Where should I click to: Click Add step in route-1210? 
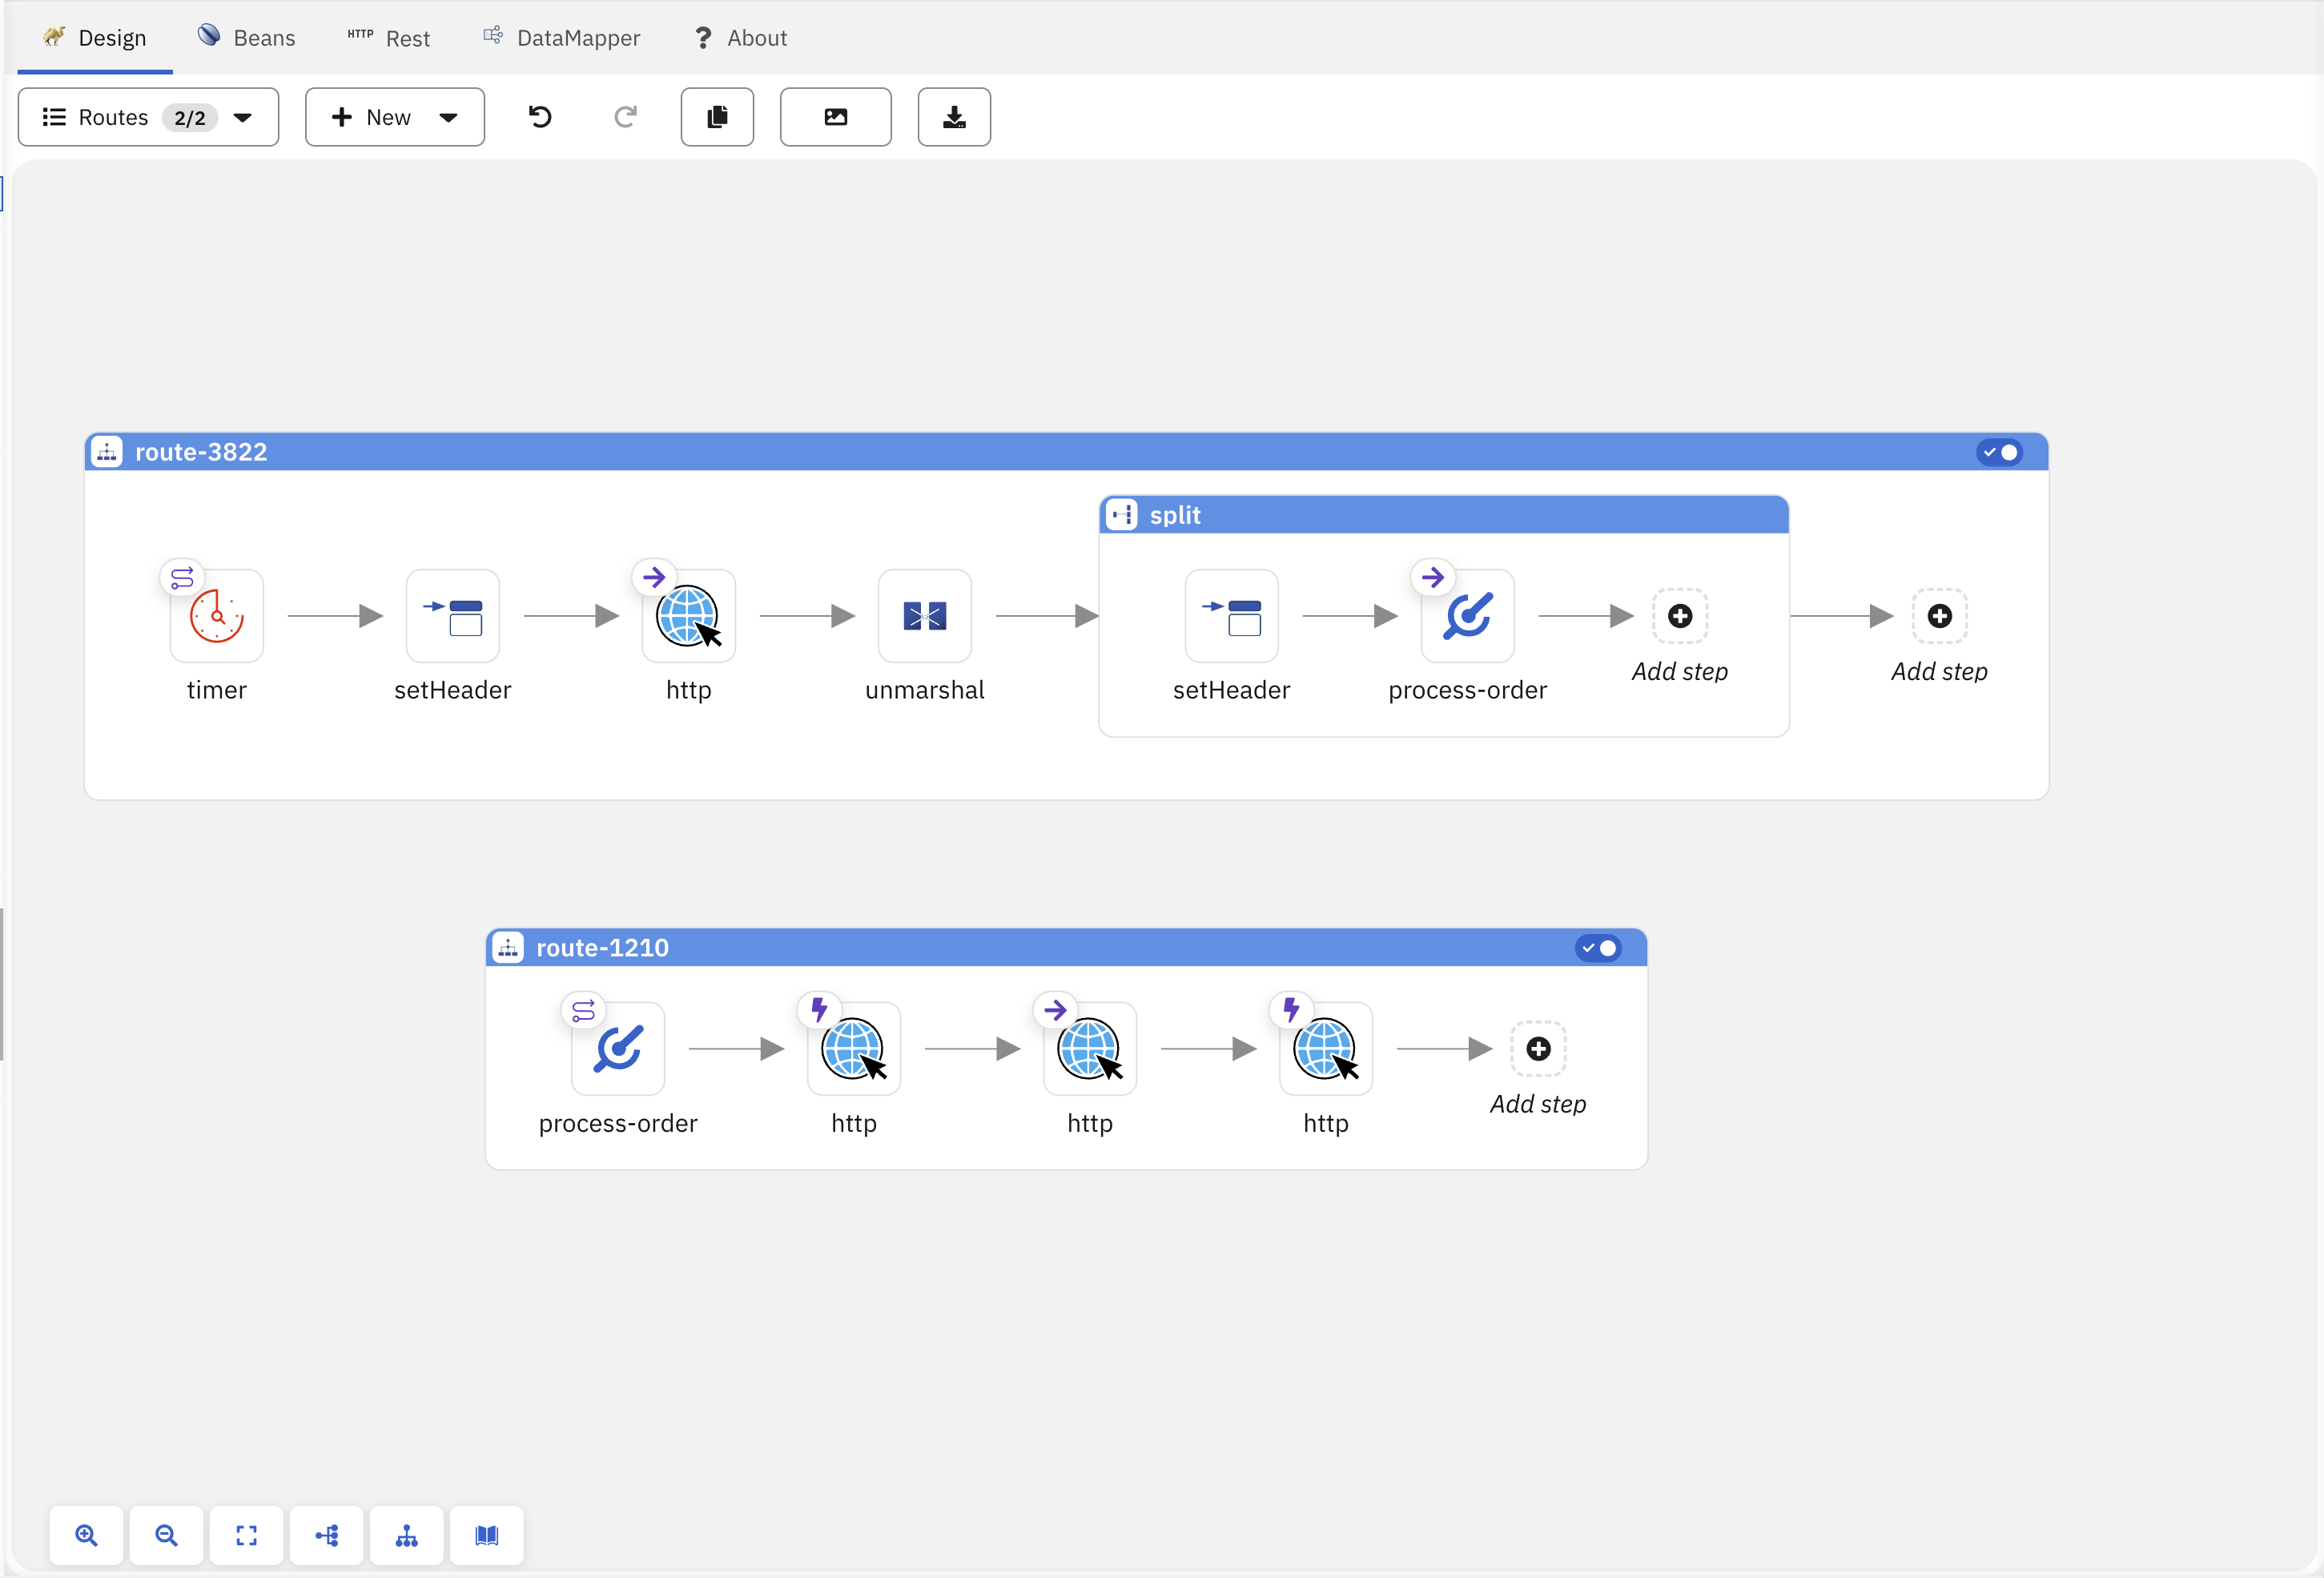pos(1538,1049)
